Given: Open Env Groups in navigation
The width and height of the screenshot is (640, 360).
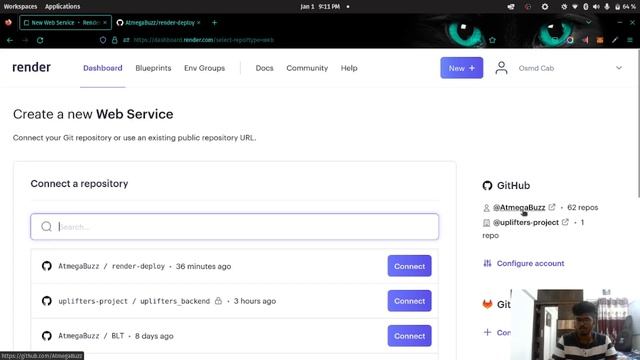Looking at the screenshot, I should [204, 68].
